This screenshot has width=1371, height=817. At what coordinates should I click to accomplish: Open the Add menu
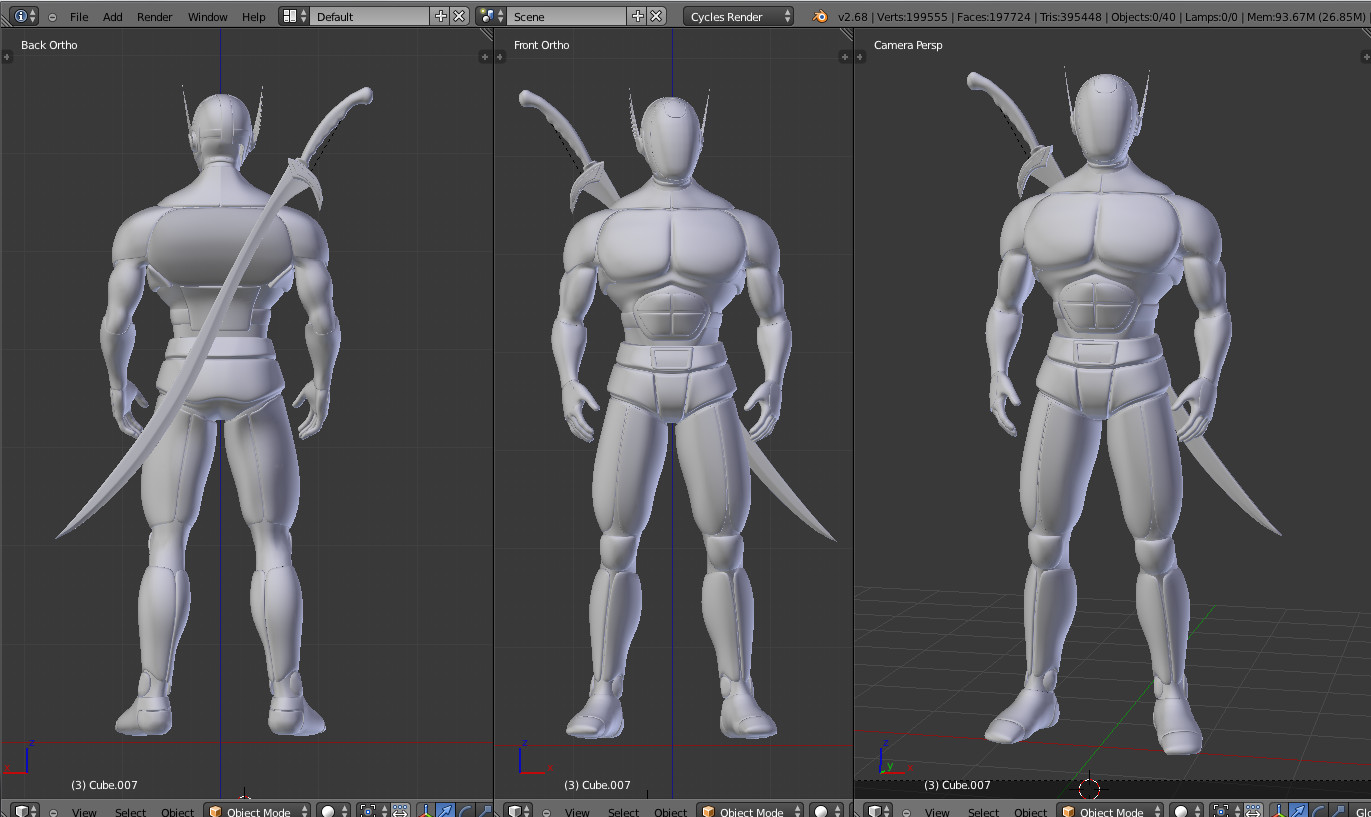point(113,17)
